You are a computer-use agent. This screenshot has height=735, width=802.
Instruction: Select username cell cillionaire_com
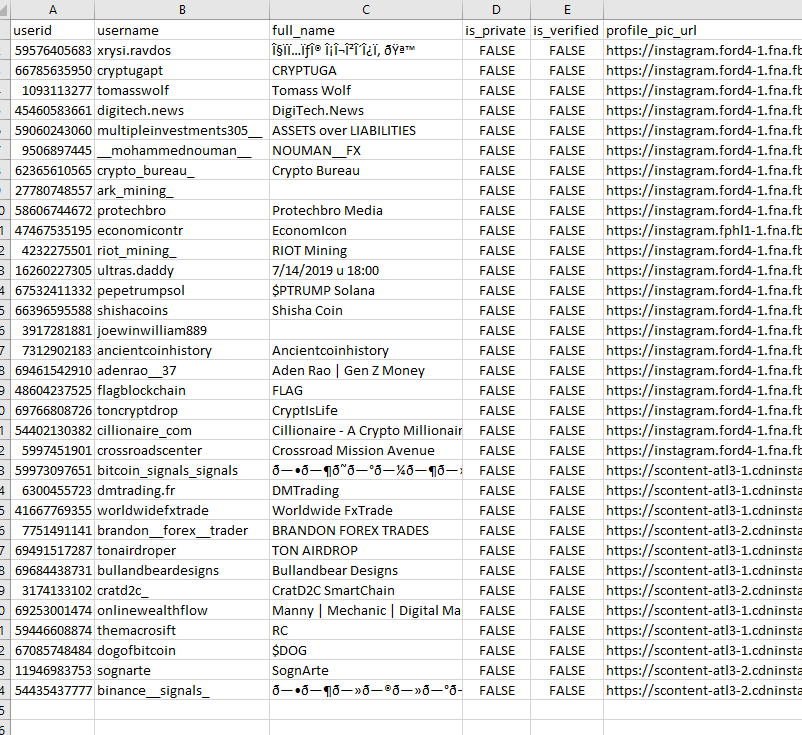[182, 430]
